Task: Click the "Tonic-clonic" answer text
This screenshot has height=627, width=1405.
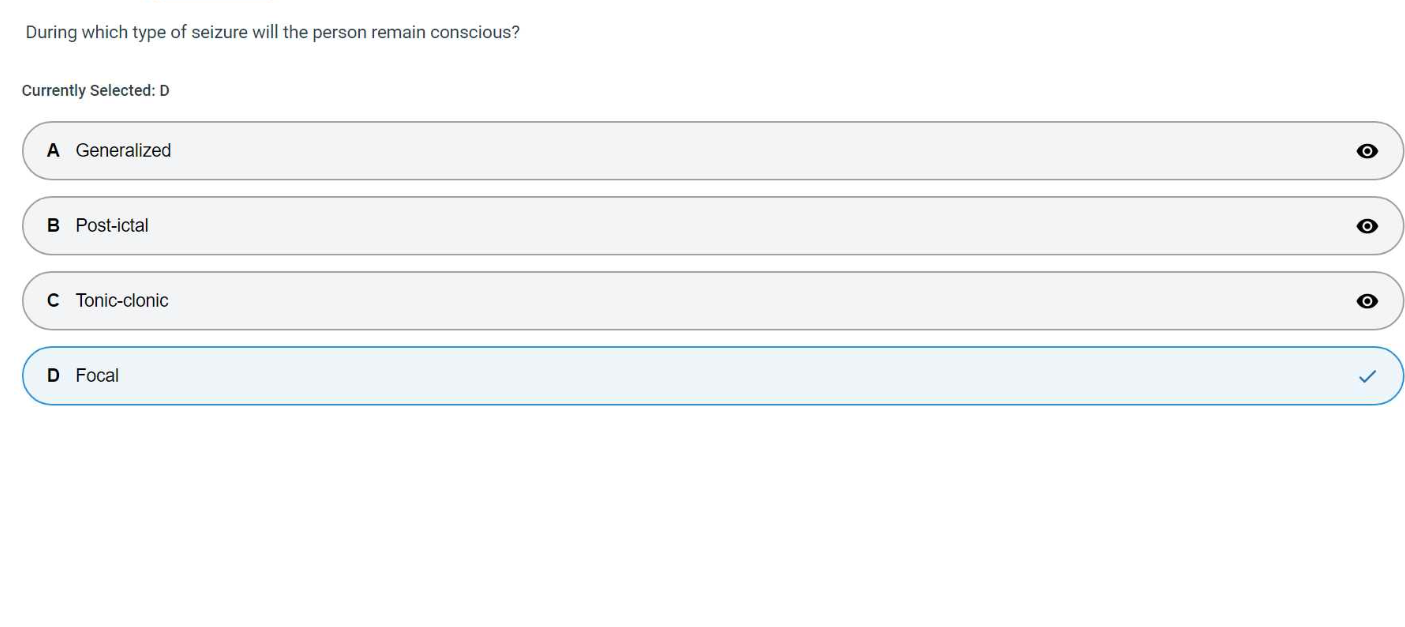Action: [x=122, y=300]
